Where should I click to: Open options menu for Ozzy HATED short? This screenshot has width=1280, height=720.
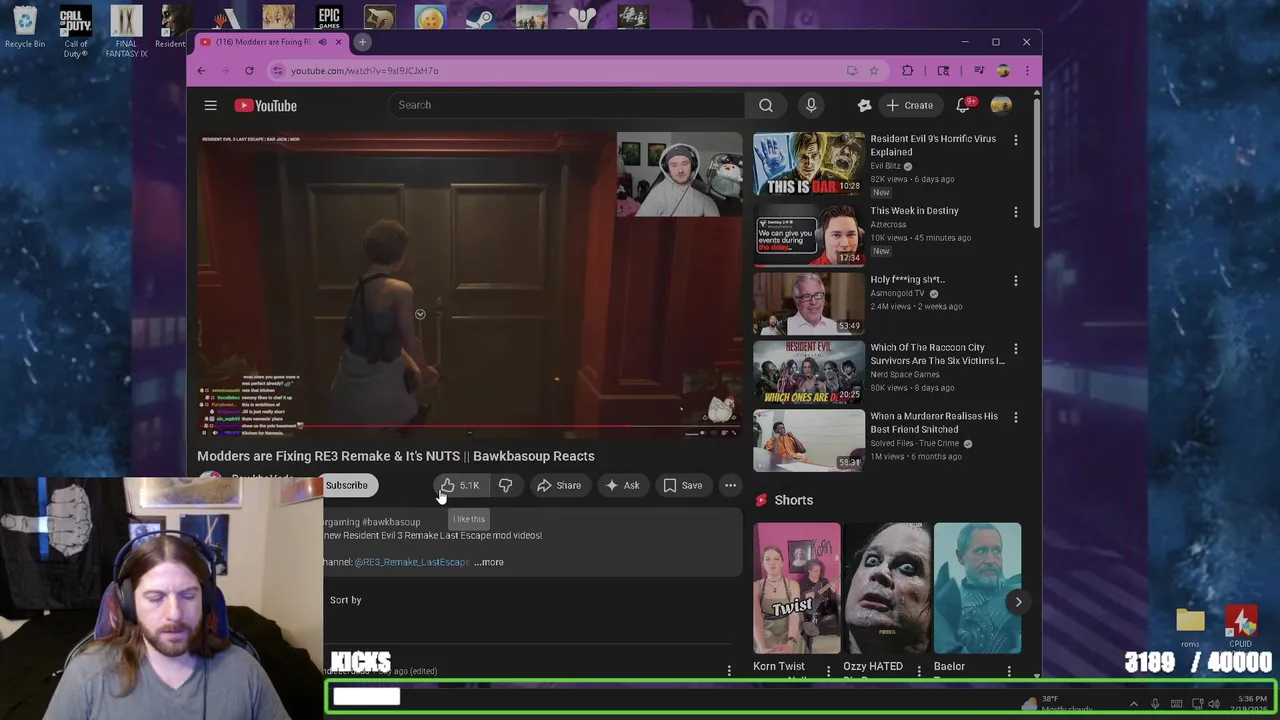click(918, 671)
